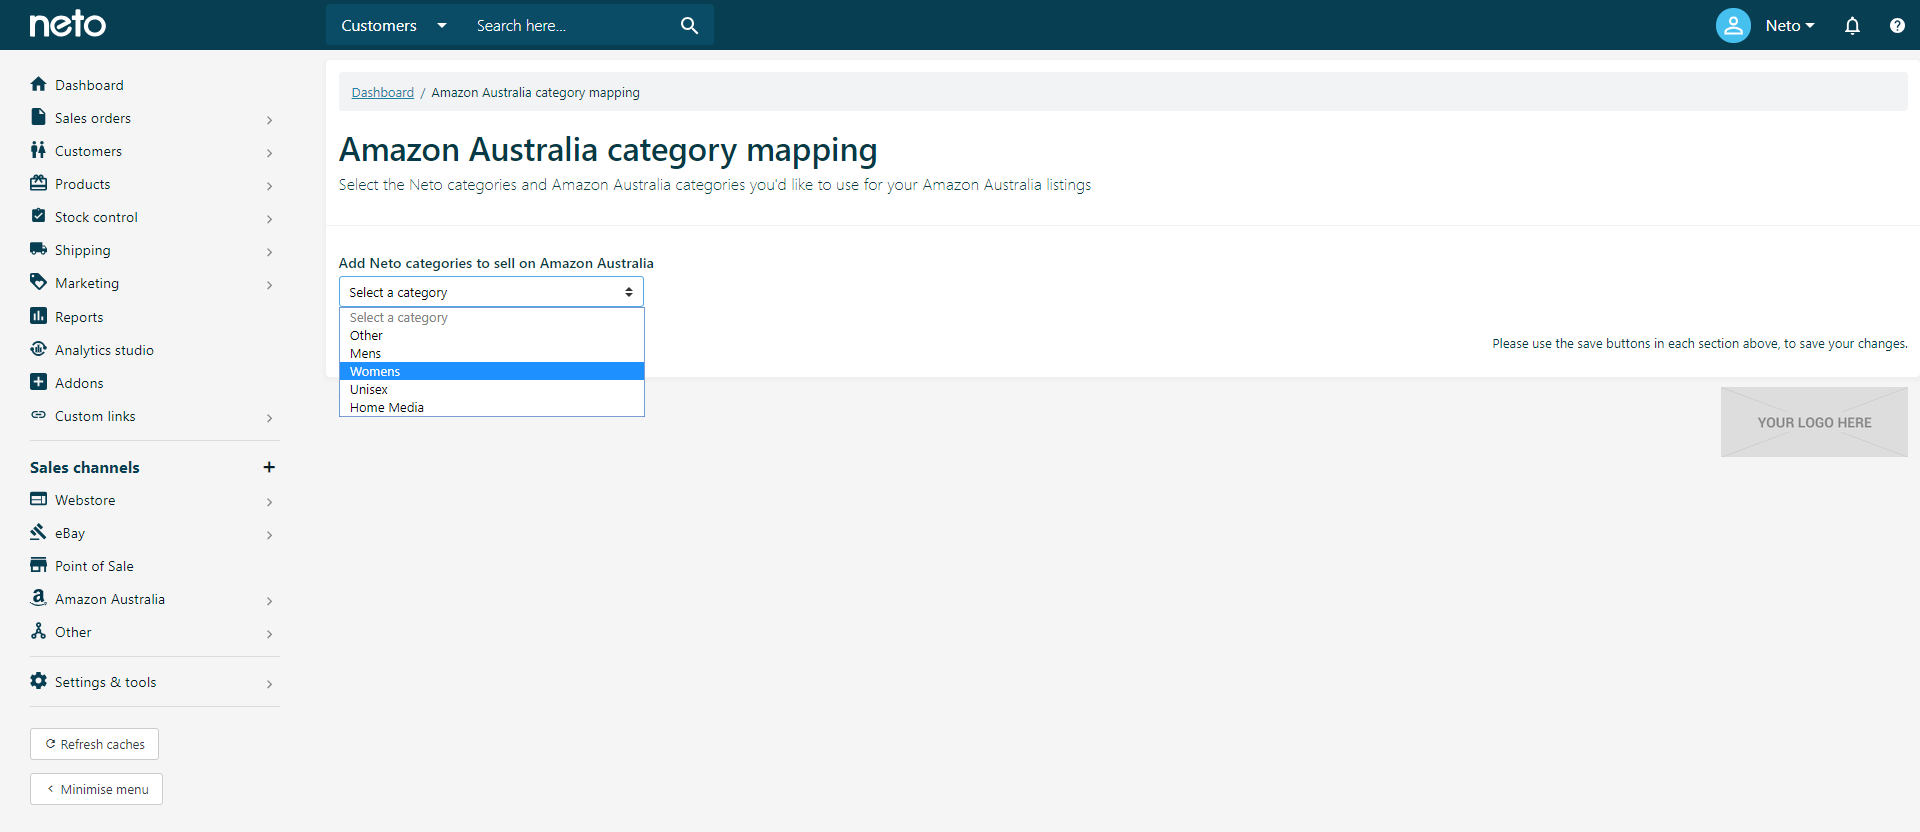Expand Shipping submenu chevron
Screen dimensions: 1920x832
click(269, 251)
